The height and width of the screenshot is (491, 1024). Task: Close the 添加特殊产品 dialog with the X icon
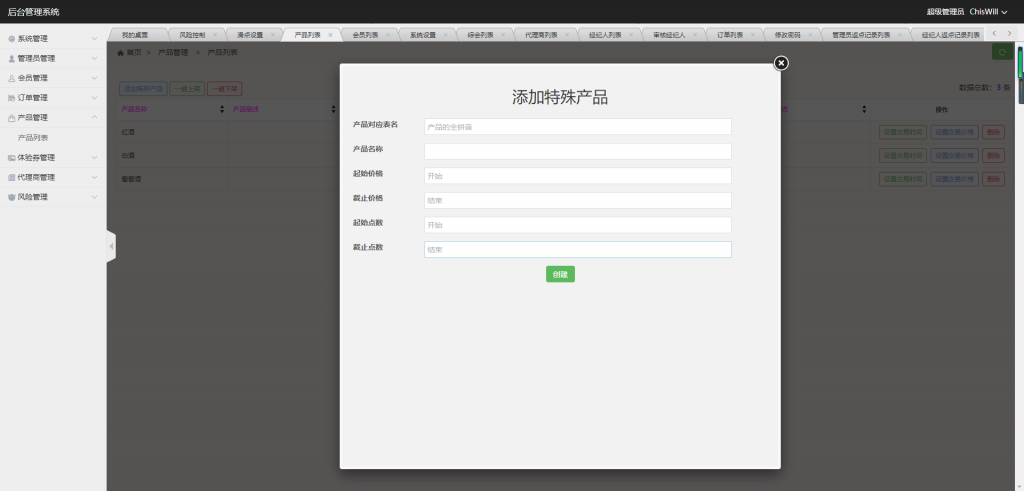781,63
